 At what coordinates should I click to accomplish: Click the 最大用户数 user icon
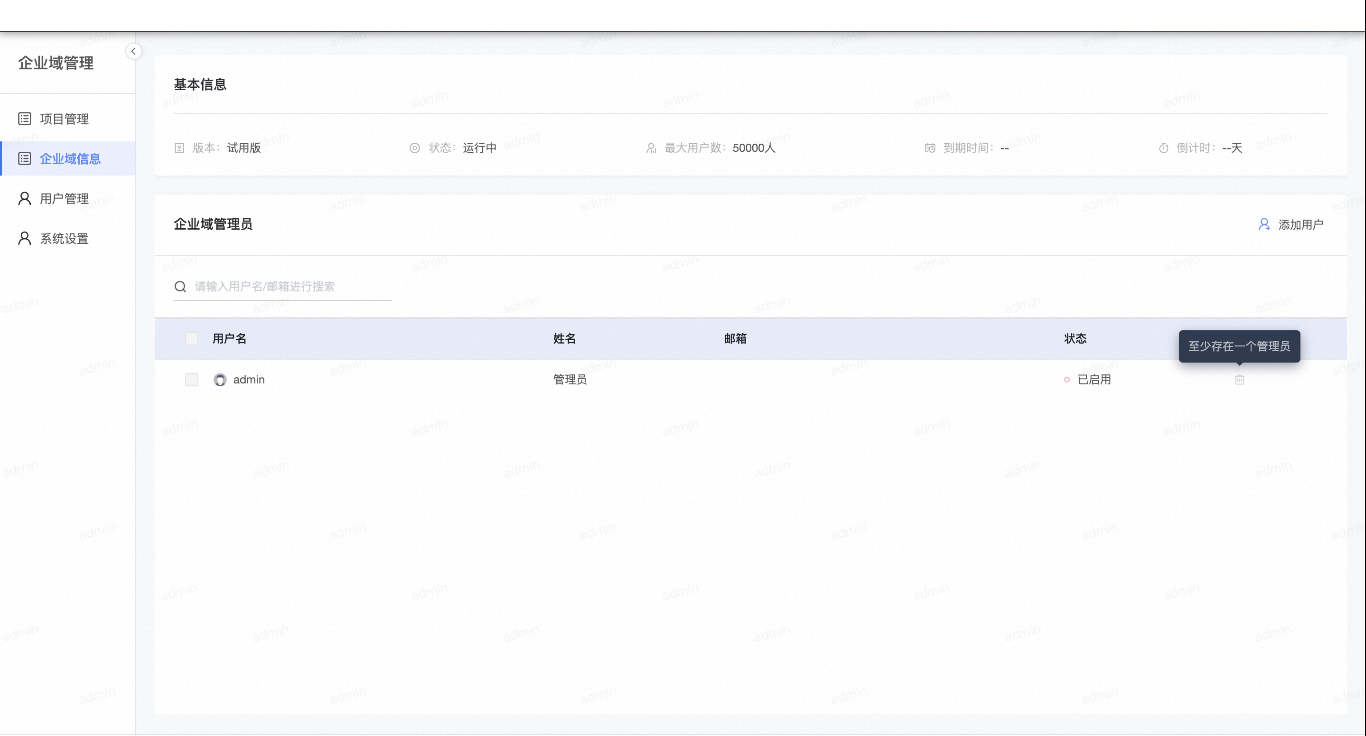(x=652, y=148)
